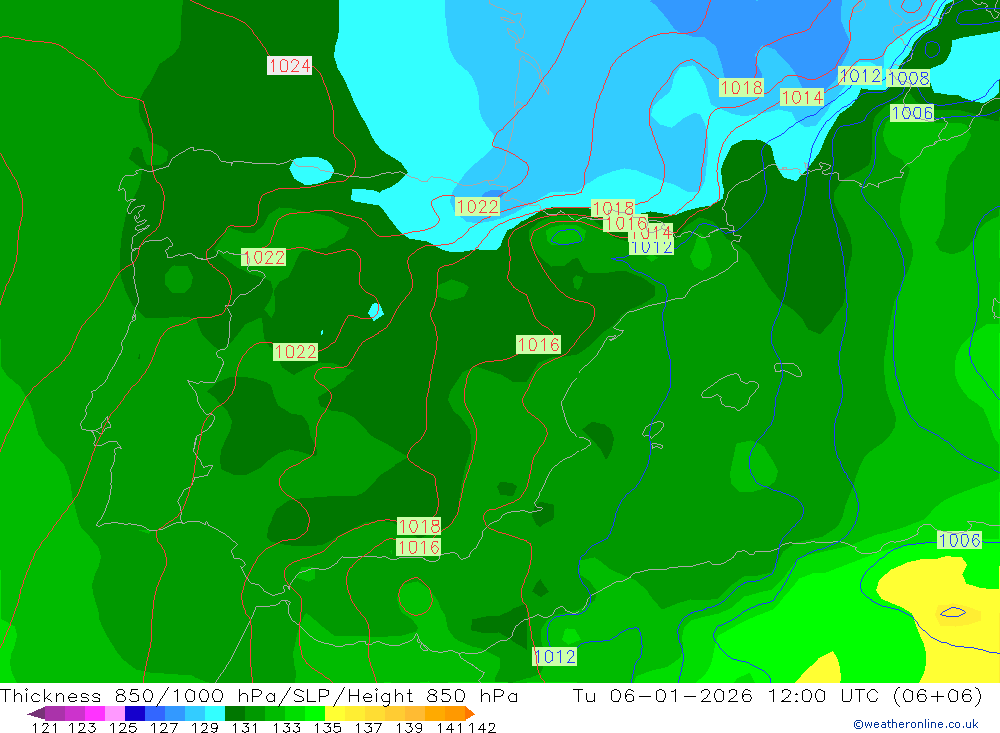Click the 1022 label beside the cyan area
Viewport: 1000px width, 733px height.
click(x=477, y=207)
